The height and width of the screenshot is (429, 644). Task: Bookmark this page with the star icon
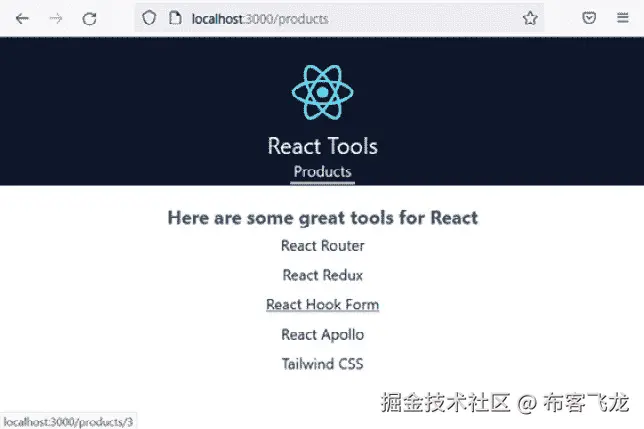click(530, 18)
